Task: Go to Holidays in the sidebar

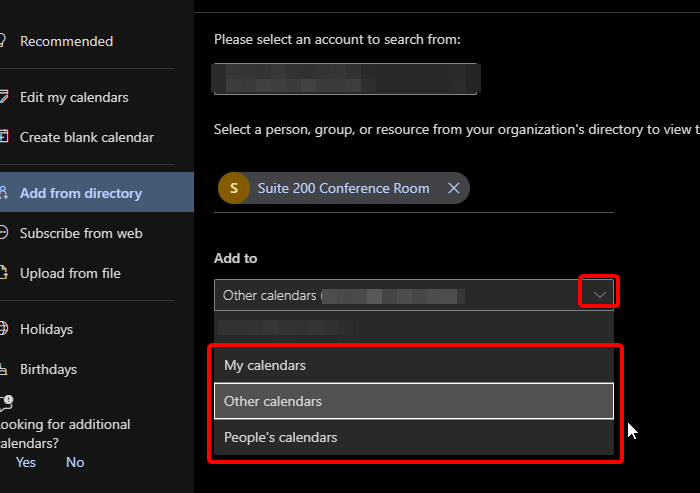Action: pos(46,329)
